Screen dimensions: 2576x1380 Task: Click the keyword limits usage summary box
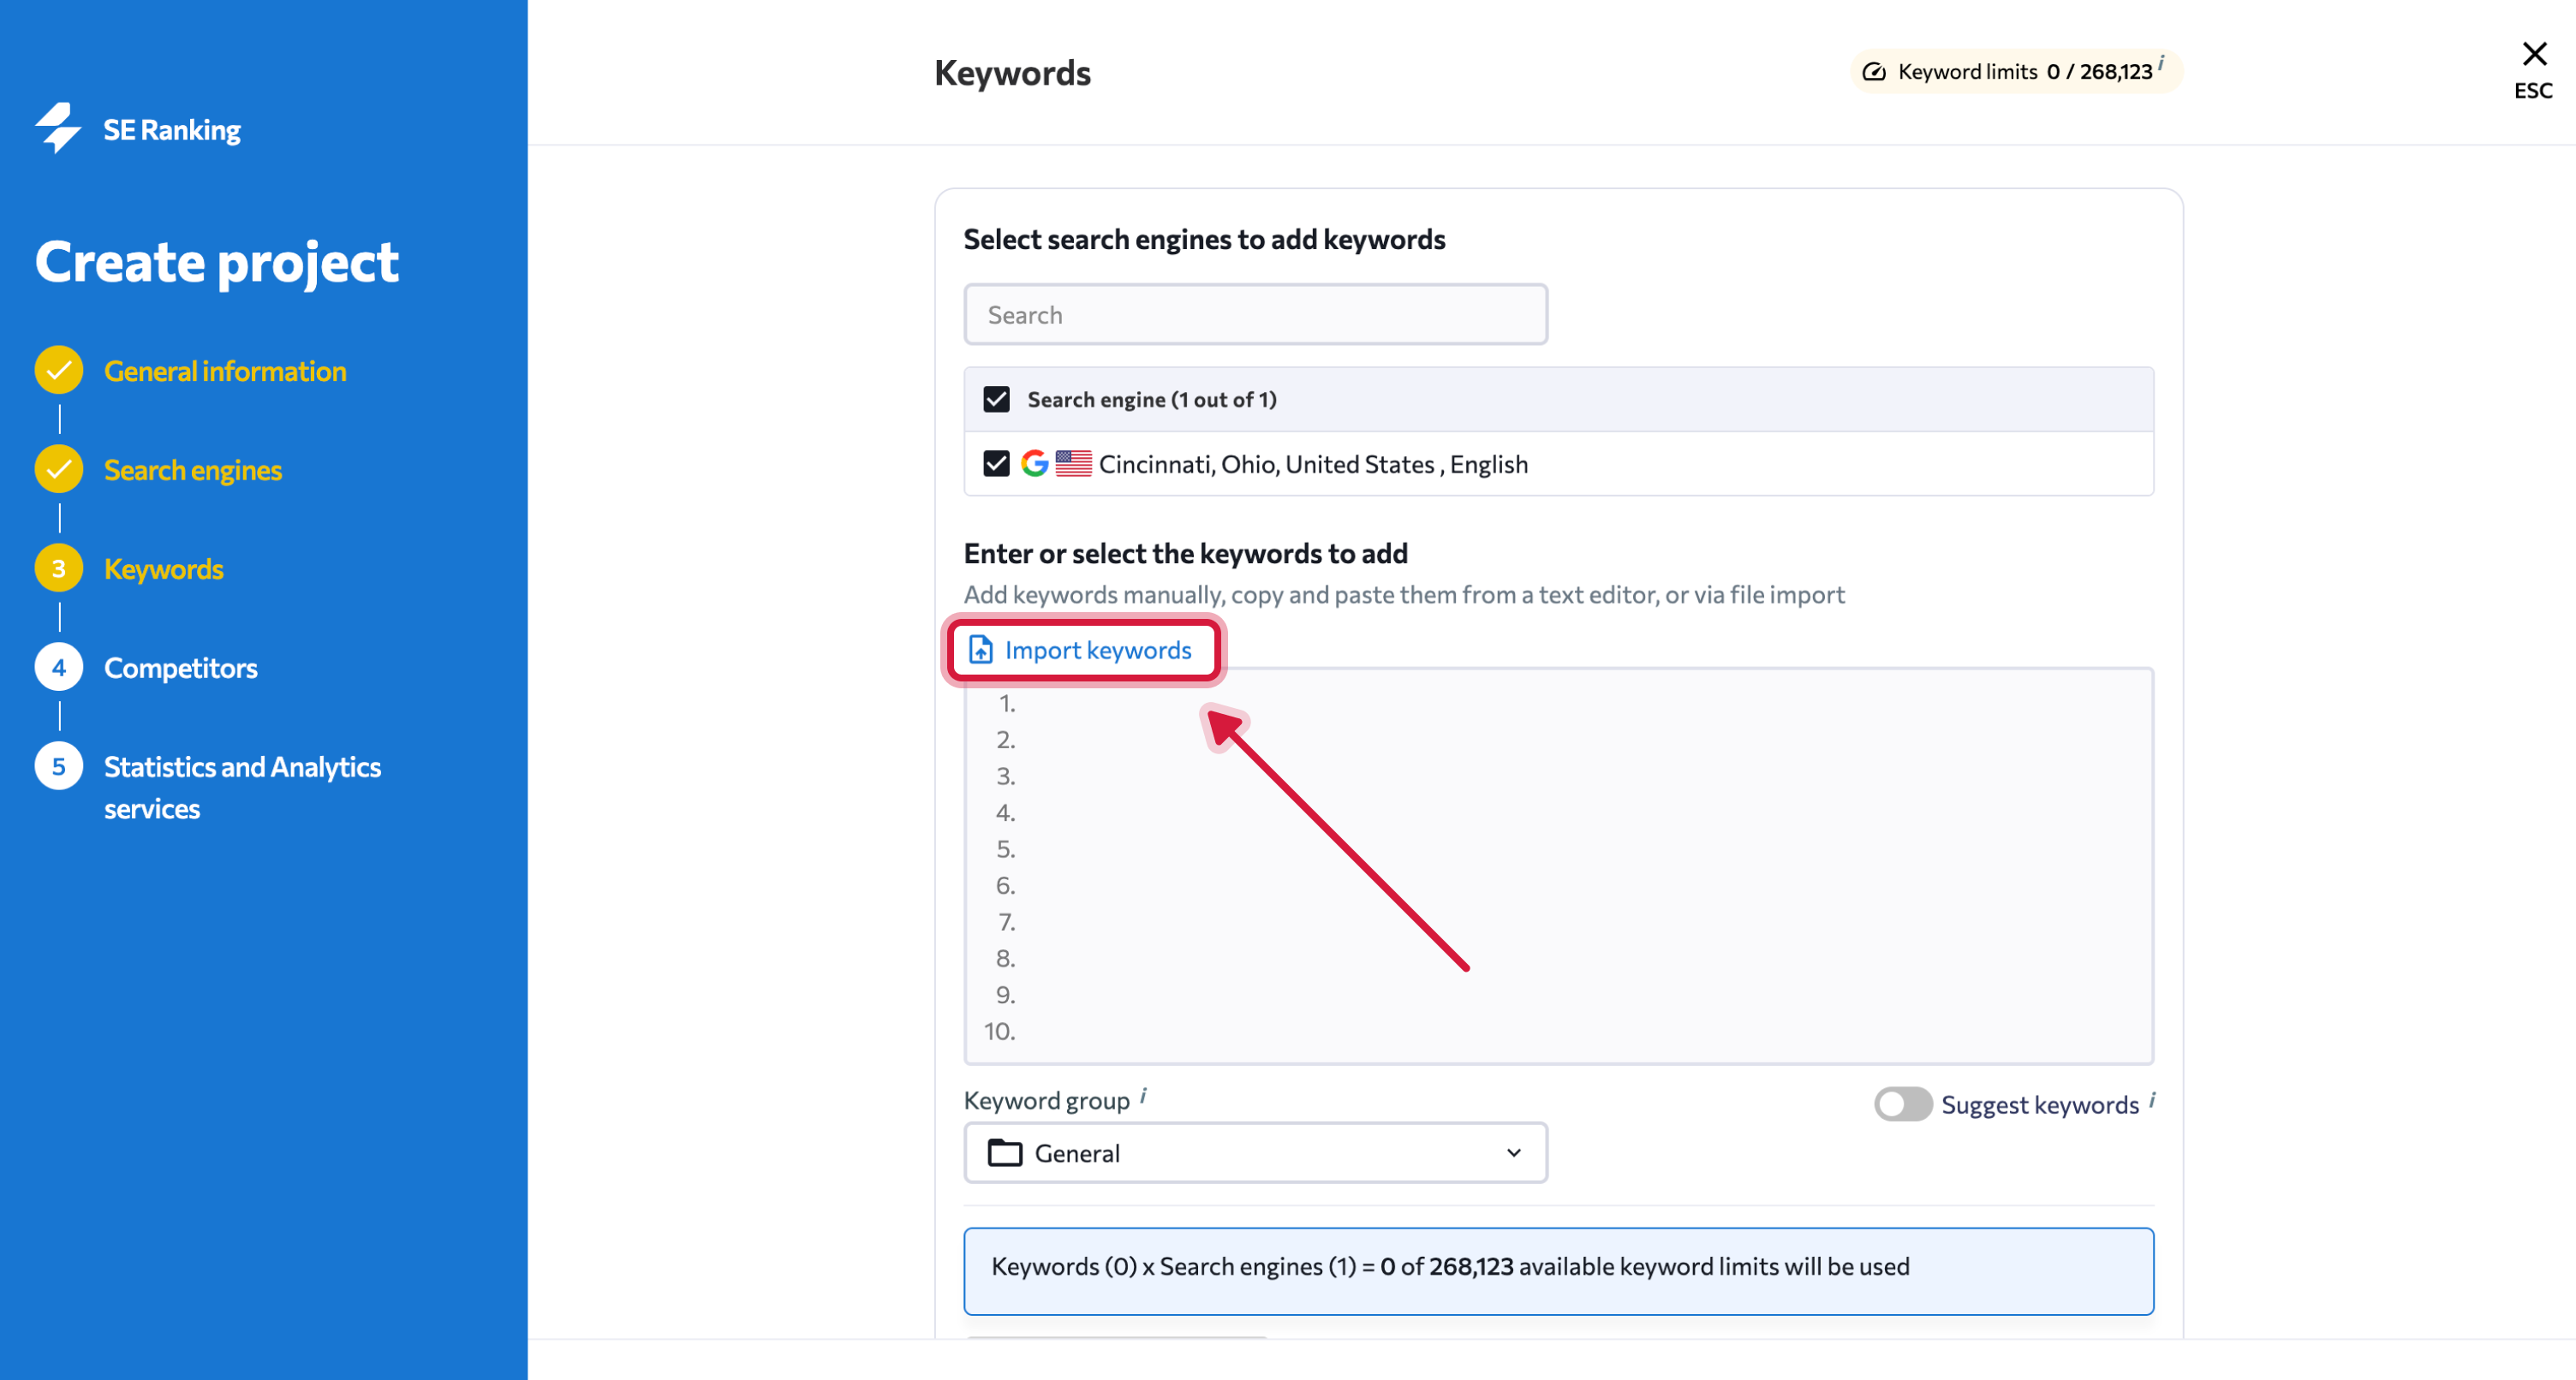(1558, 1271)
